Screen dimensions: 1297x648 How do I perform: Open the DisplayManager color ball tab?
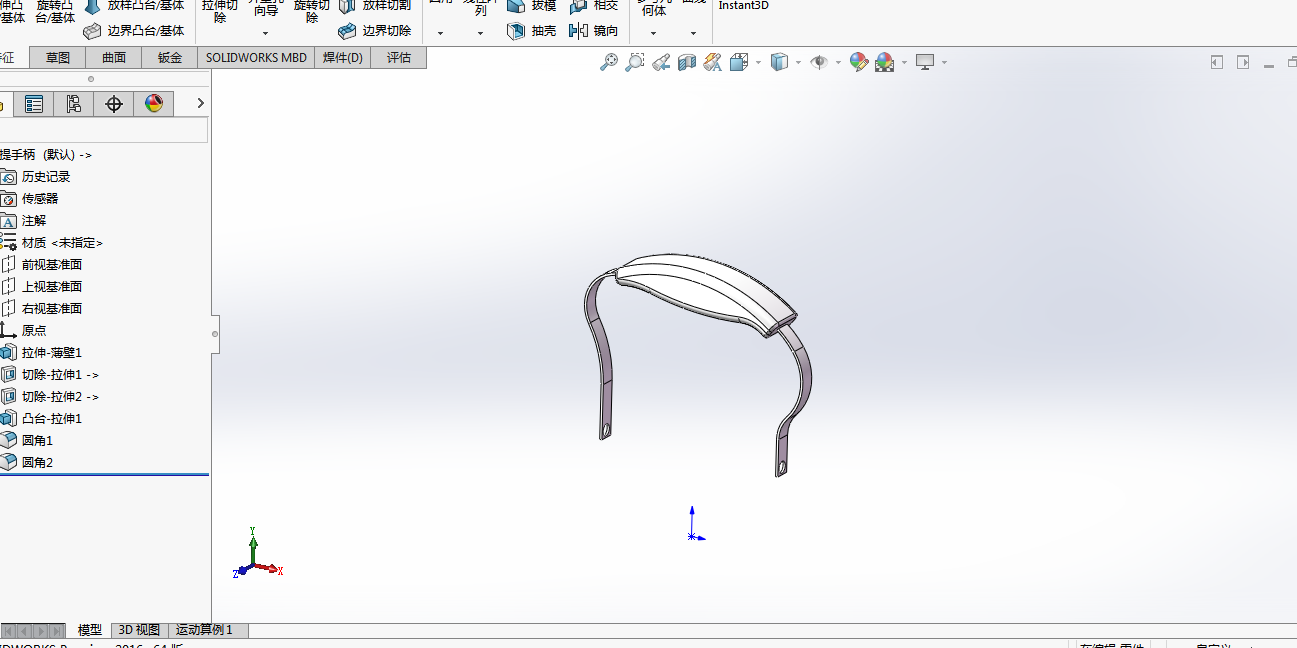coord(154,104)
